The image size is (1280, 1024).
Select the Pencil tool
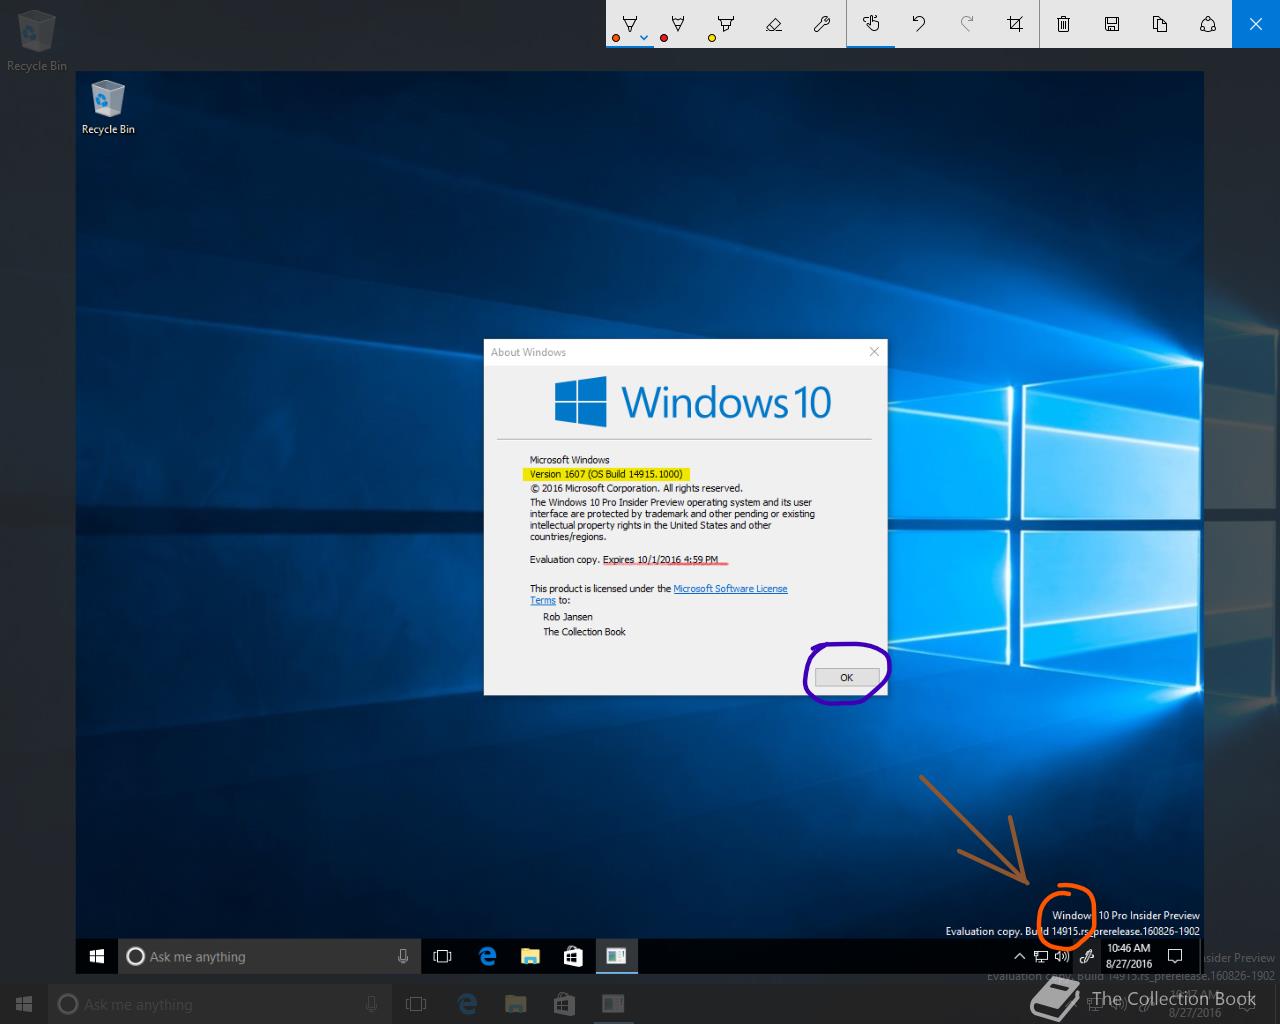point(678,24)
